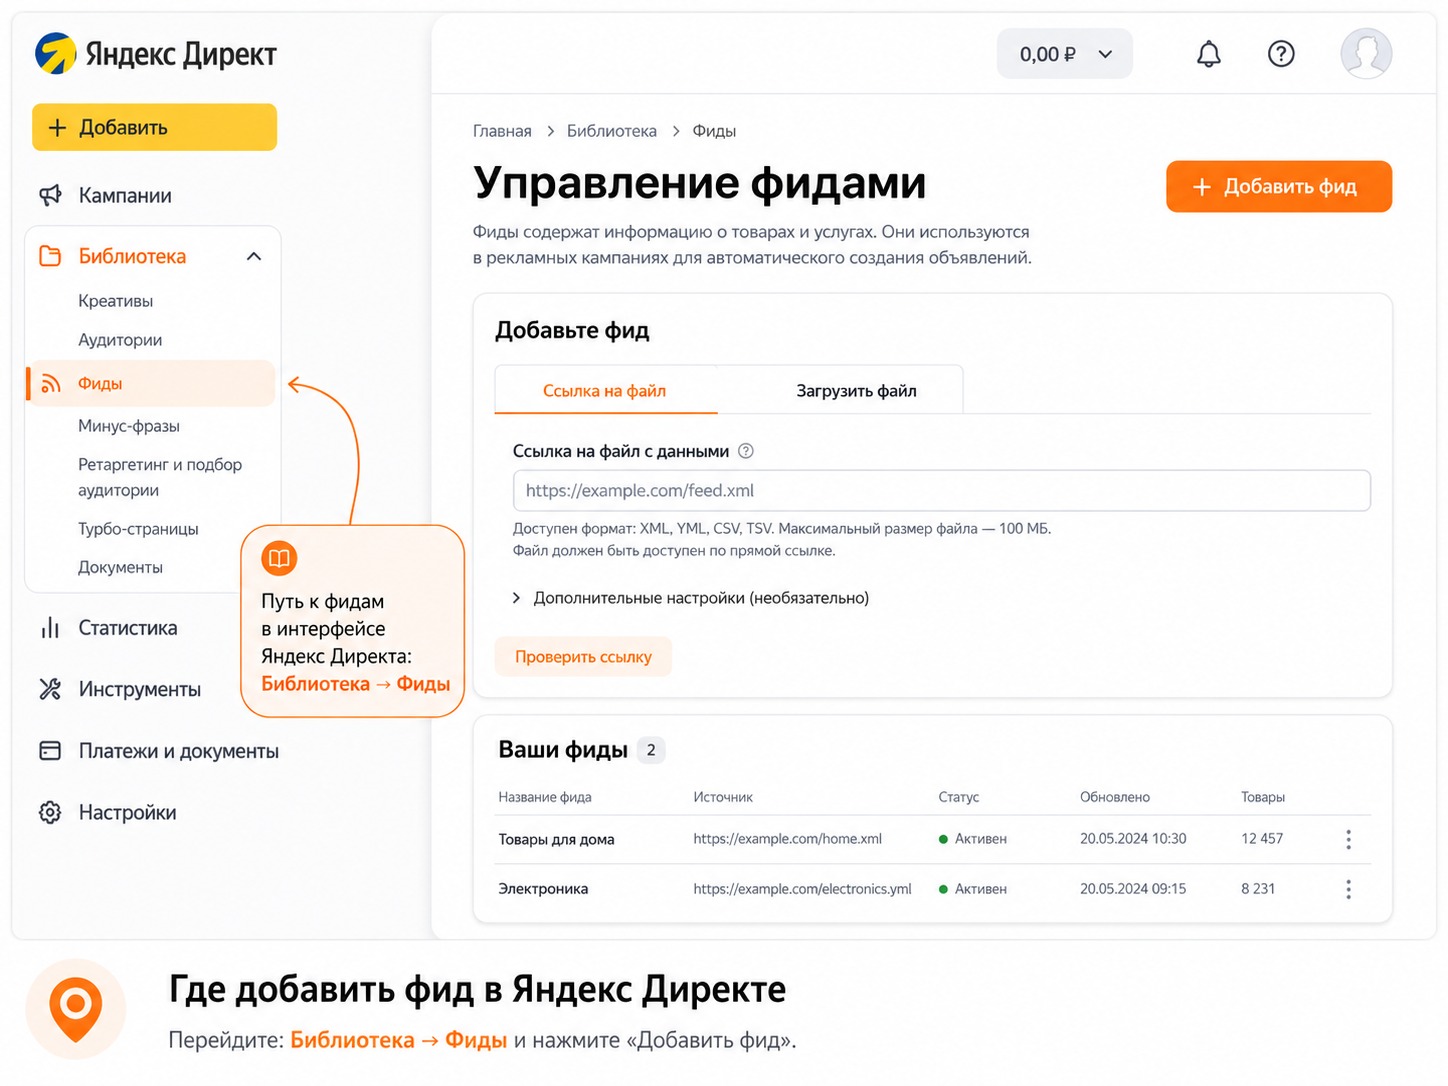Open Документы in the library menu
The image size is (1448, 1086).
[x=120, y=567]
